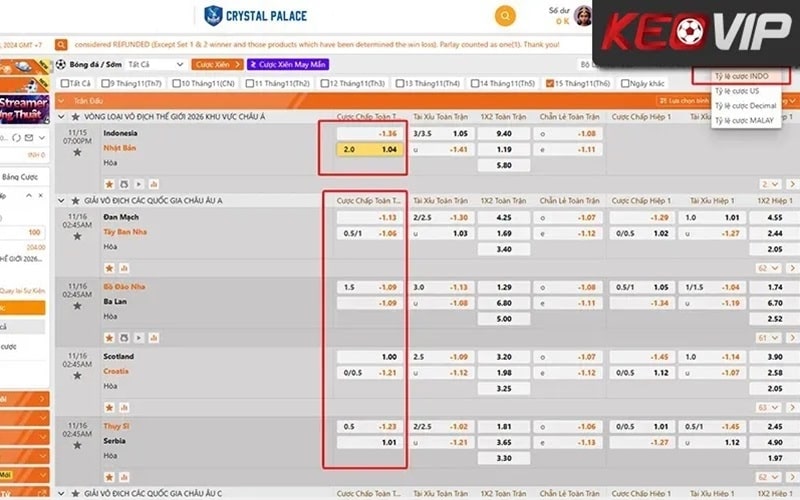Open live TV icon in Bồ Đào Nha row

pos(124,338)
